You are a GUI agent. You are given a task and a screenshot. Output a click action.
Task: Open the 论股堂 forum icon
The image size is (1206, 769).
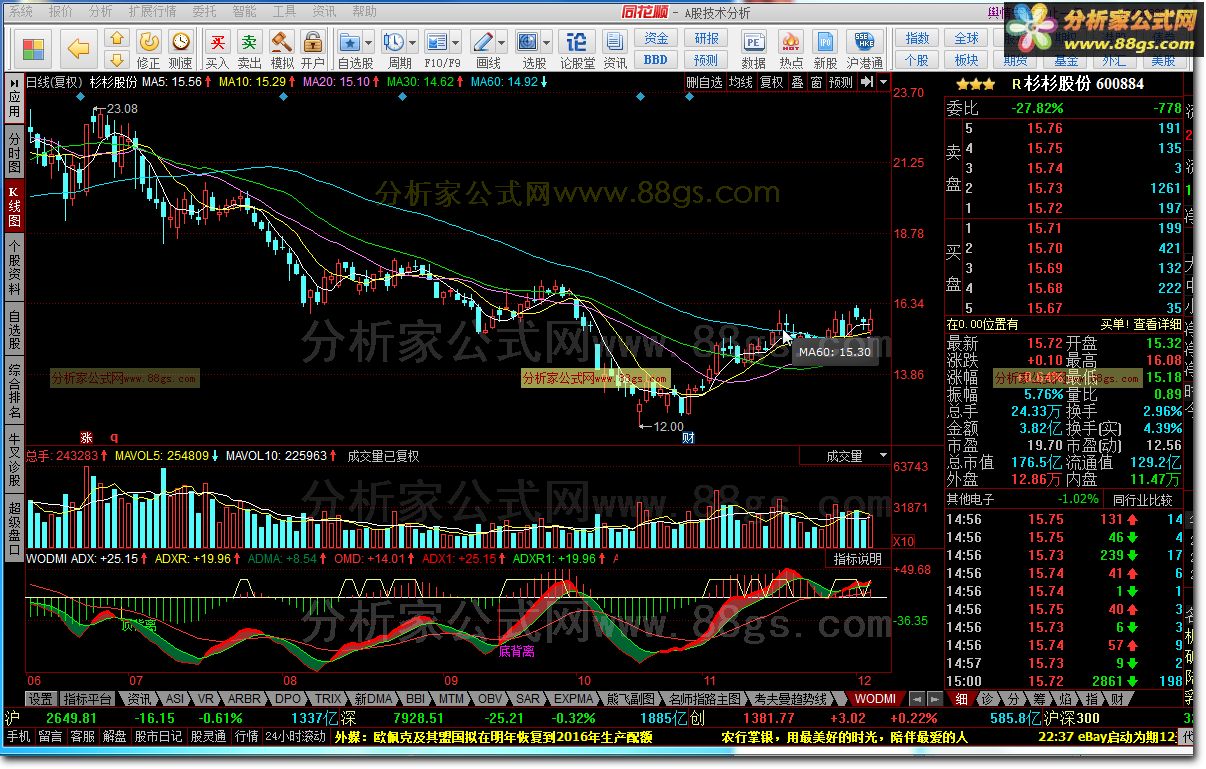pos(576,42)
